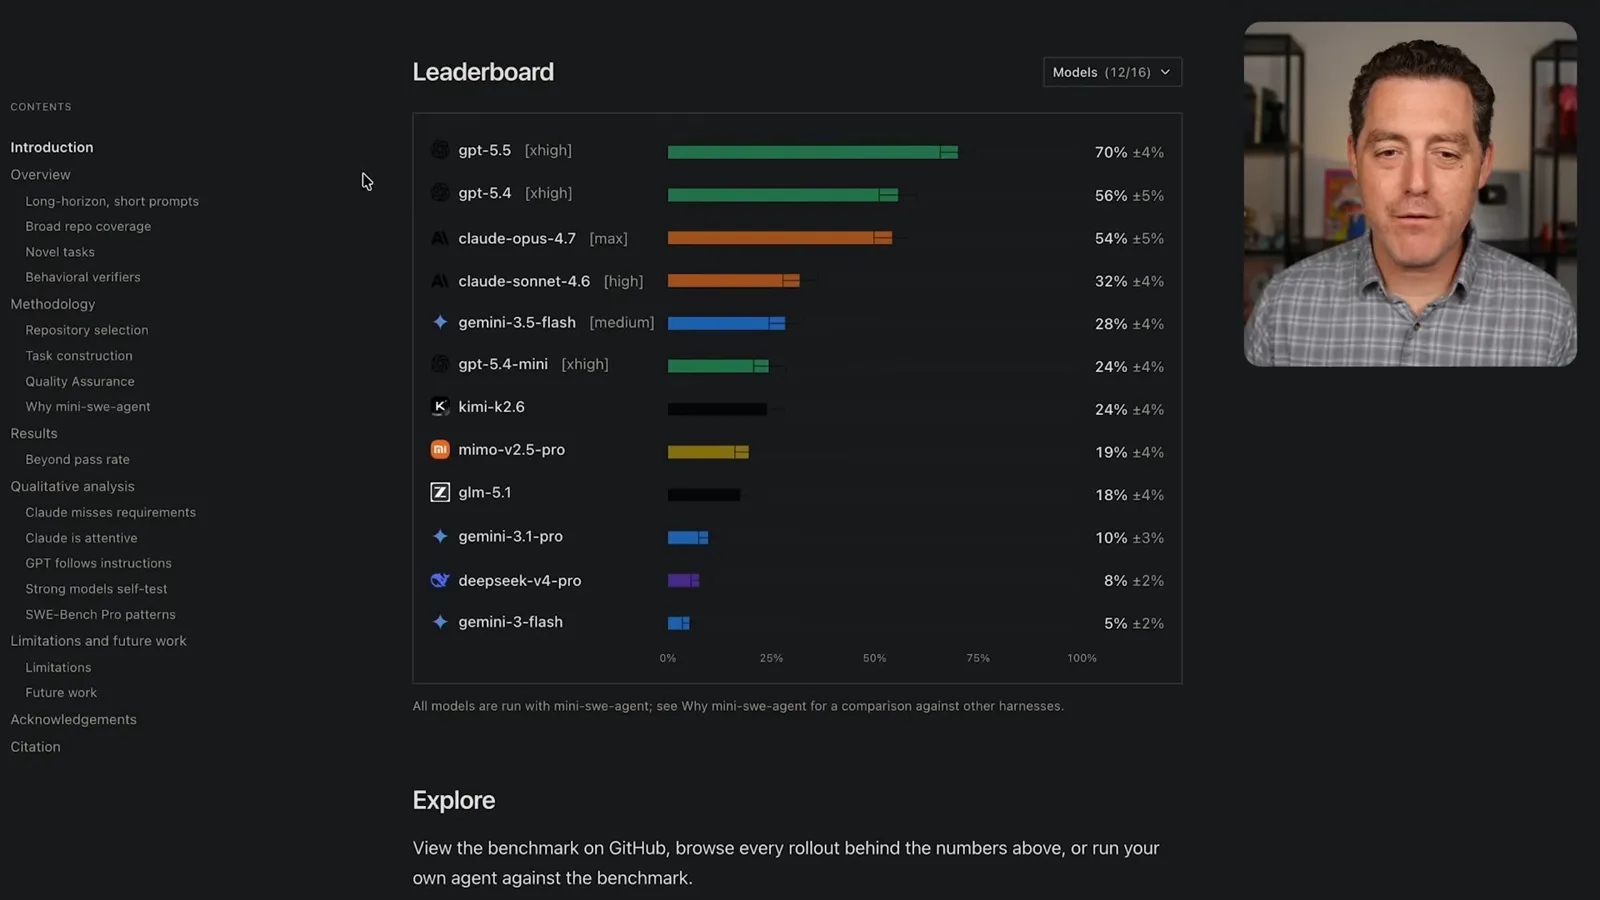Open Why mini-swe-agent in contents sidebar
This screenshot has height=900, width=1600.
pyautogui.click(x=88, y=407)
